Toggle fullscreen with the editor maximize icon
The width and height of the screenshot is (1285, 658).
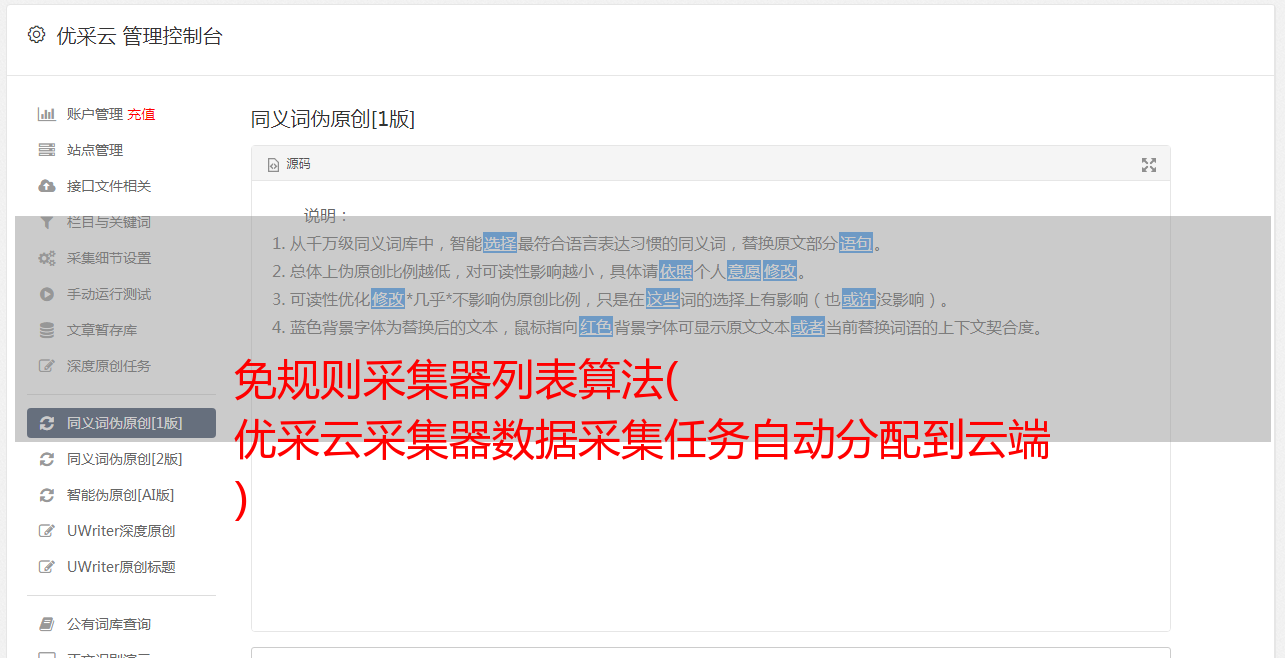point(1149,165)
